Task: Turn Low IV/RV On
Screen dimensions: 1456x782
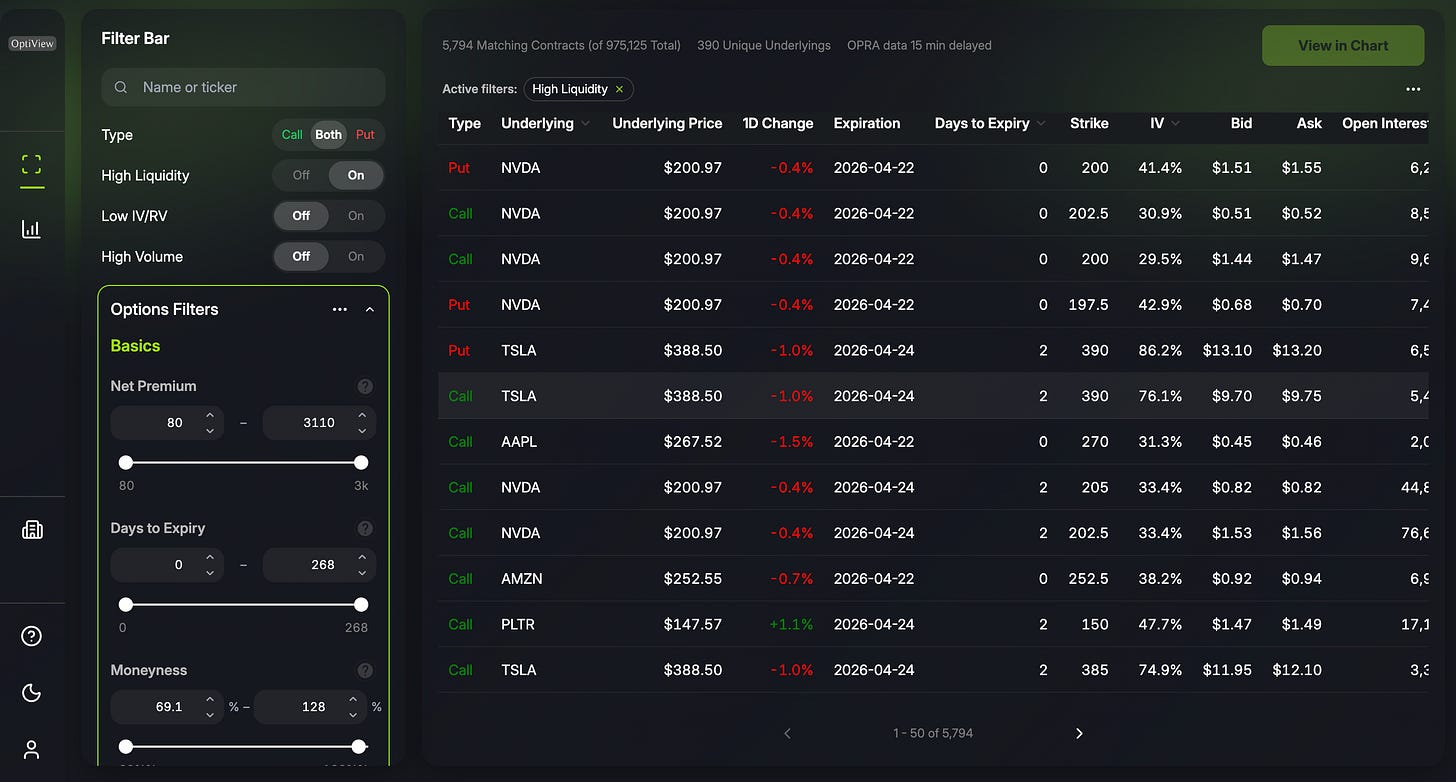Action: pyautogui.click(x=356, y=215)
